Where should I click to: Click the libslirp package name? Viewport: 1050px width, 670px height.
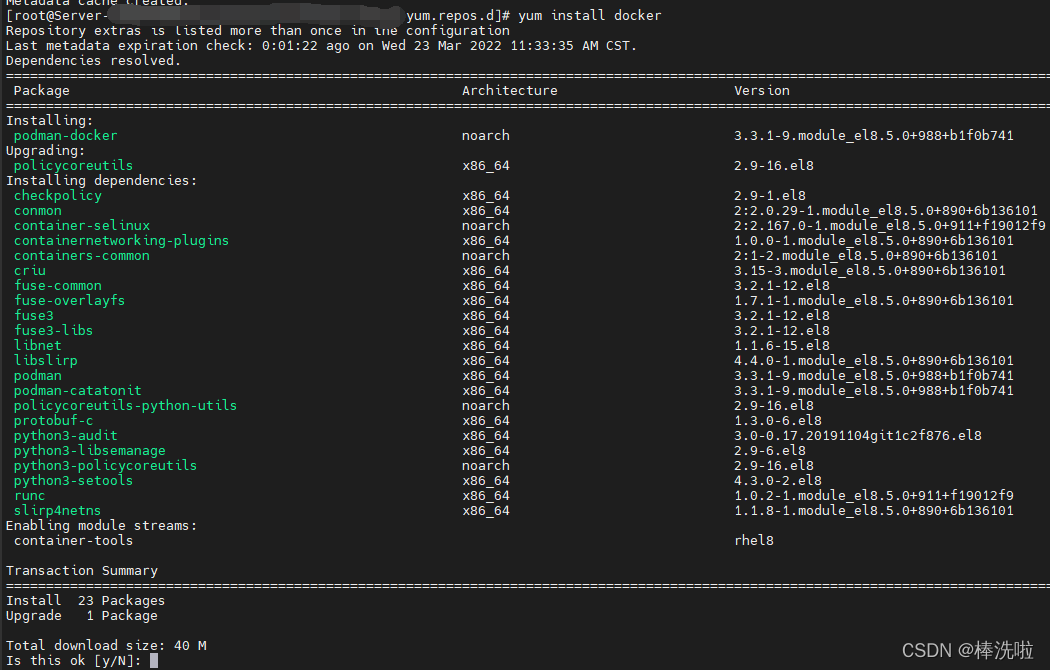point(46,360)
